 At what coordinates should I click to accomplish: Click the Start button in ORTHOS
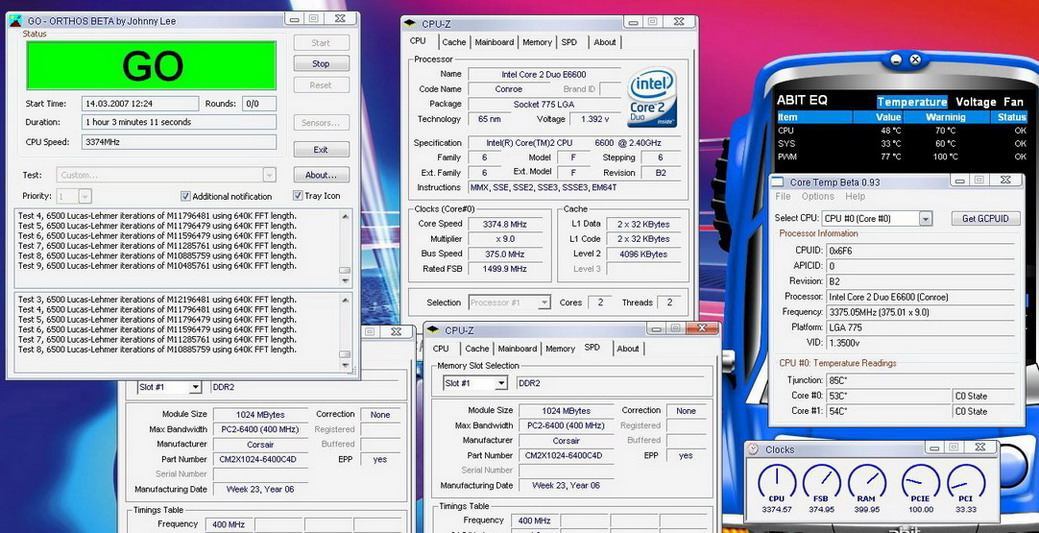(321, 42)
